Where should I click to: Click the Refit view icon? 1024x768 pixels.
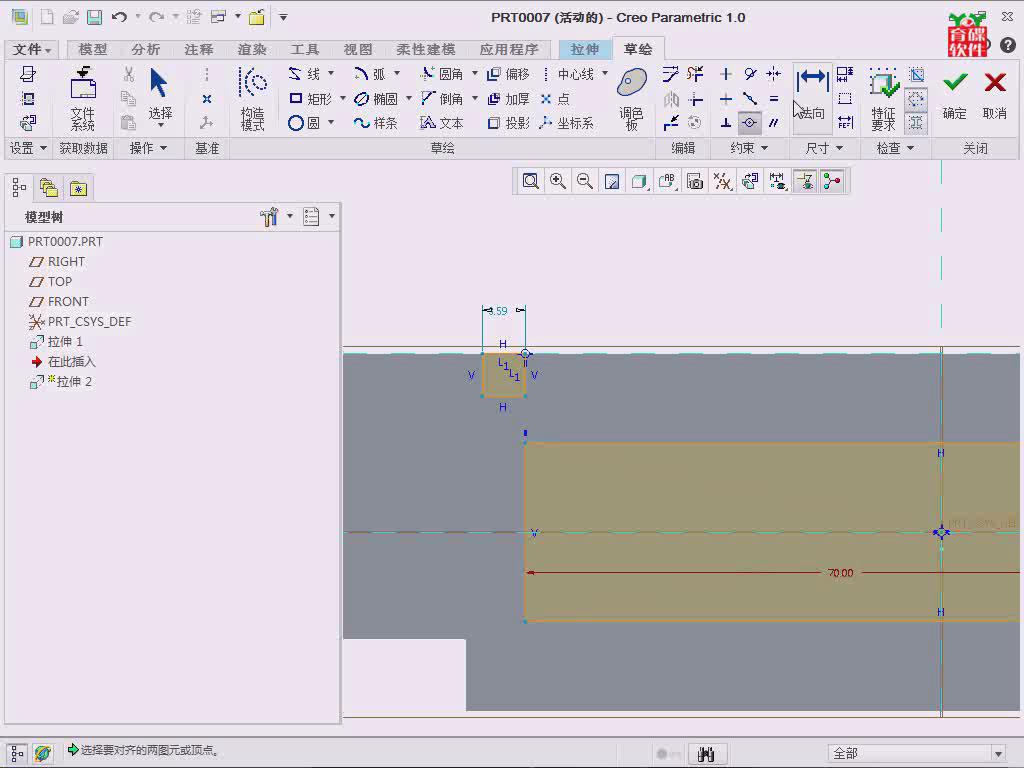(x=530, y=181)
